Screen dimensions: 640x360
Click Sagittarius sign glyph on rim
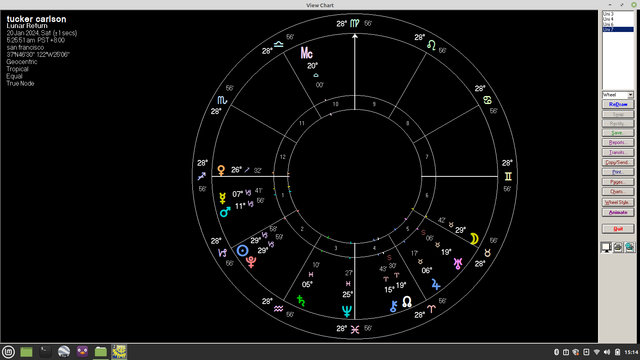pyautogui.click(x=202, y=176)
